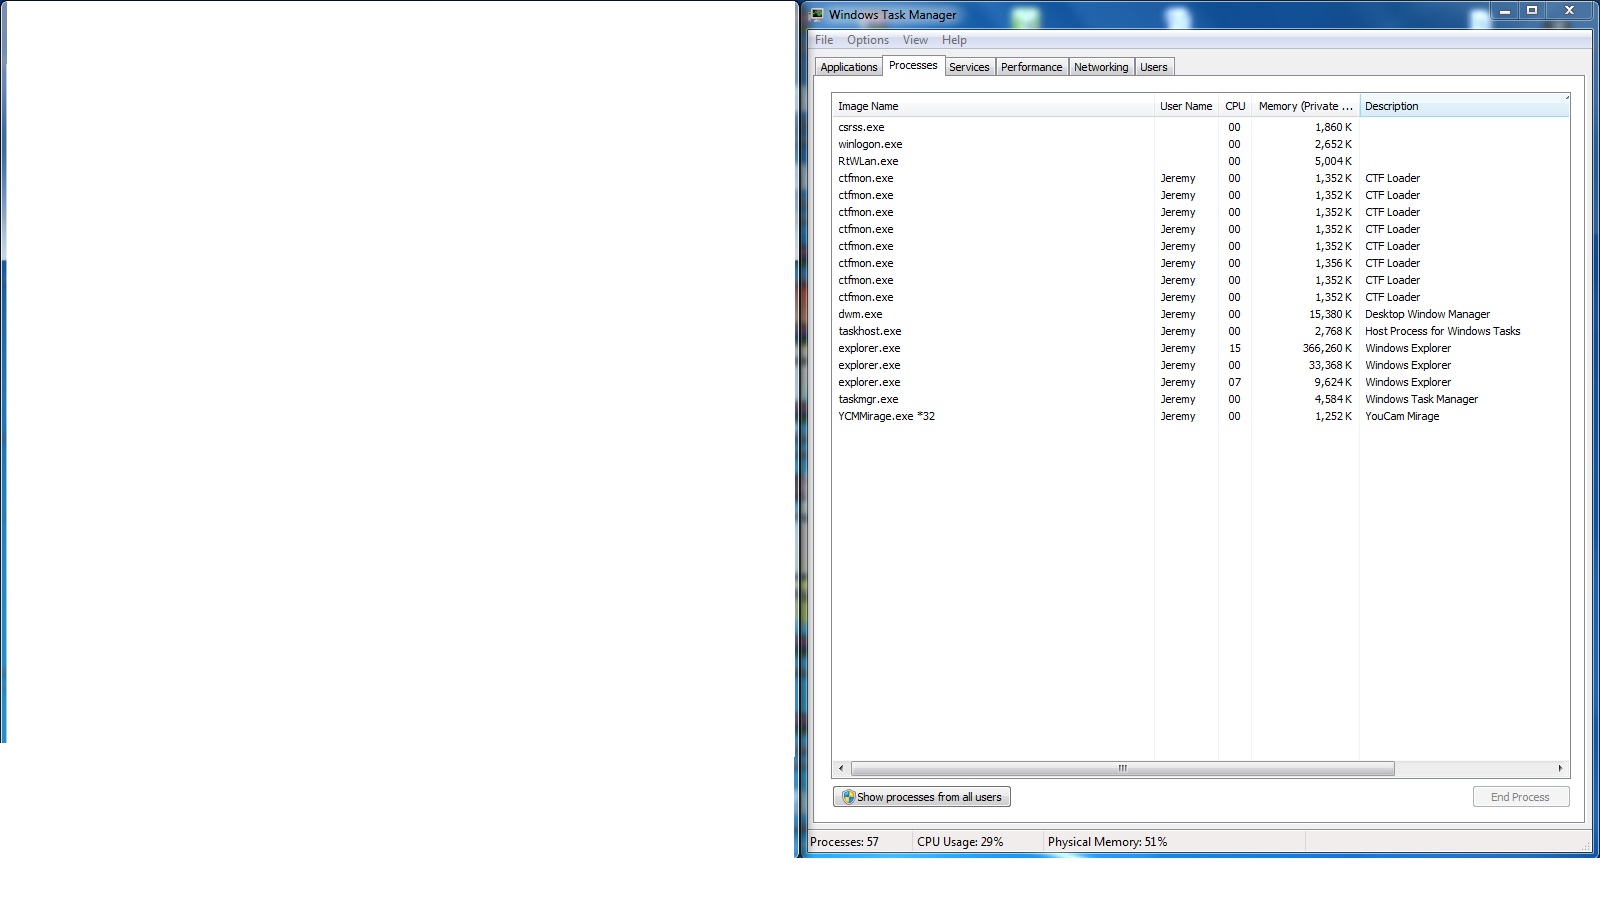The image size is (1600, 900).
Task: Click the scrollbar right arrow
Action: pos(1560,768)
